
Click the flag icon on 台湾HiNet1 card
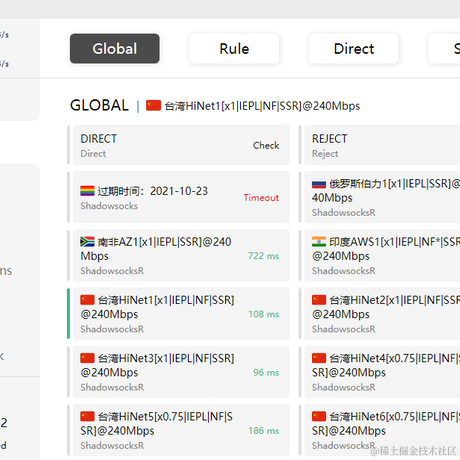[87, 300]
